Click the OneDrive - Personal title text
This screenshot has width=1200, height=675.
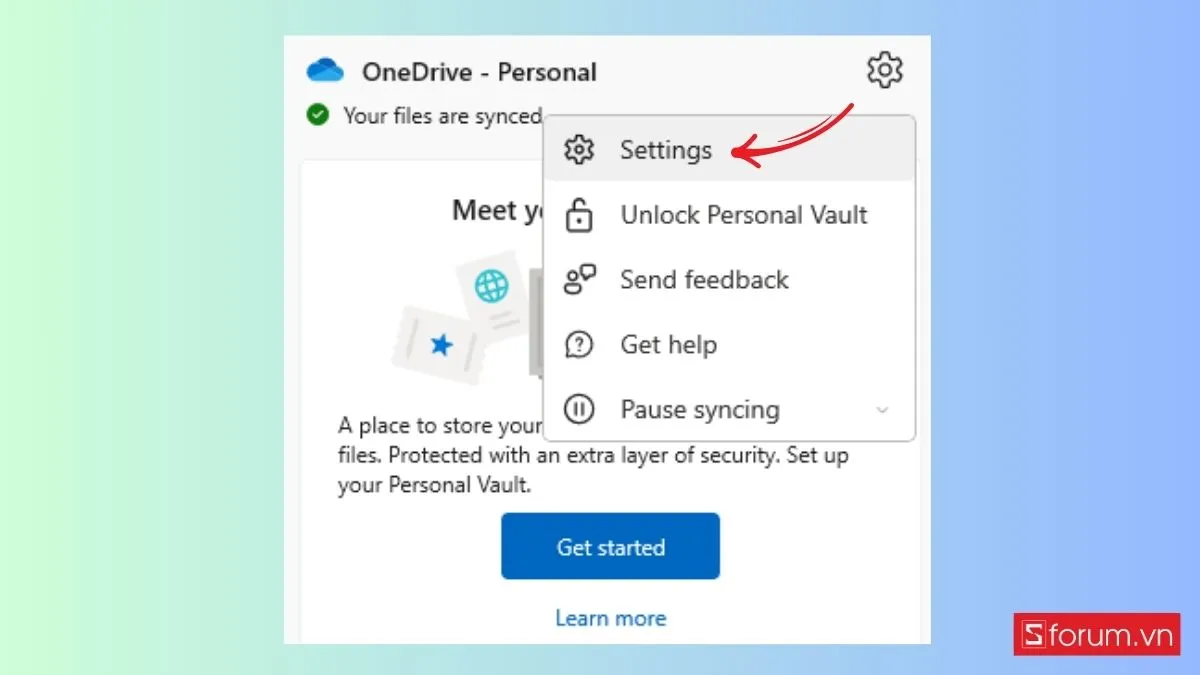478,70
